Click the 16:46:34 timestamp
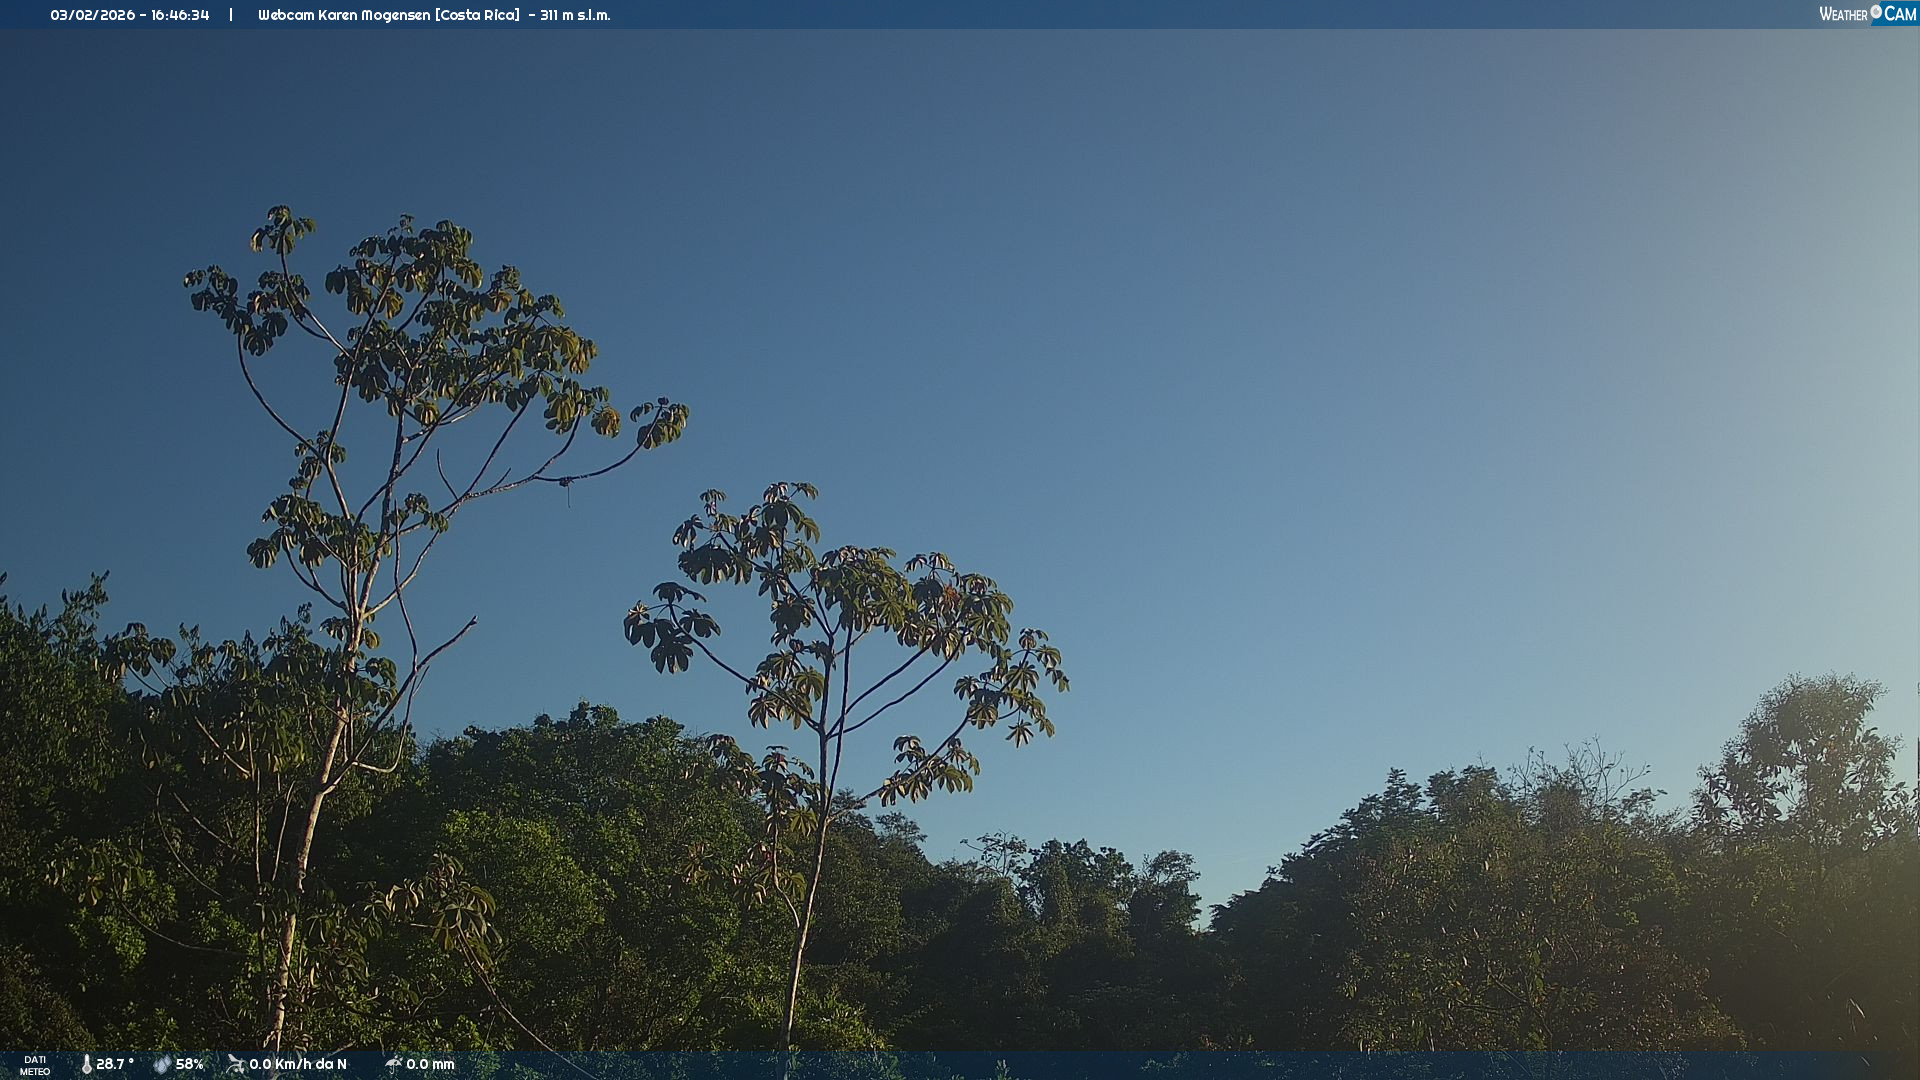This screenshot has height=1080, width=1920. [180, 15]
